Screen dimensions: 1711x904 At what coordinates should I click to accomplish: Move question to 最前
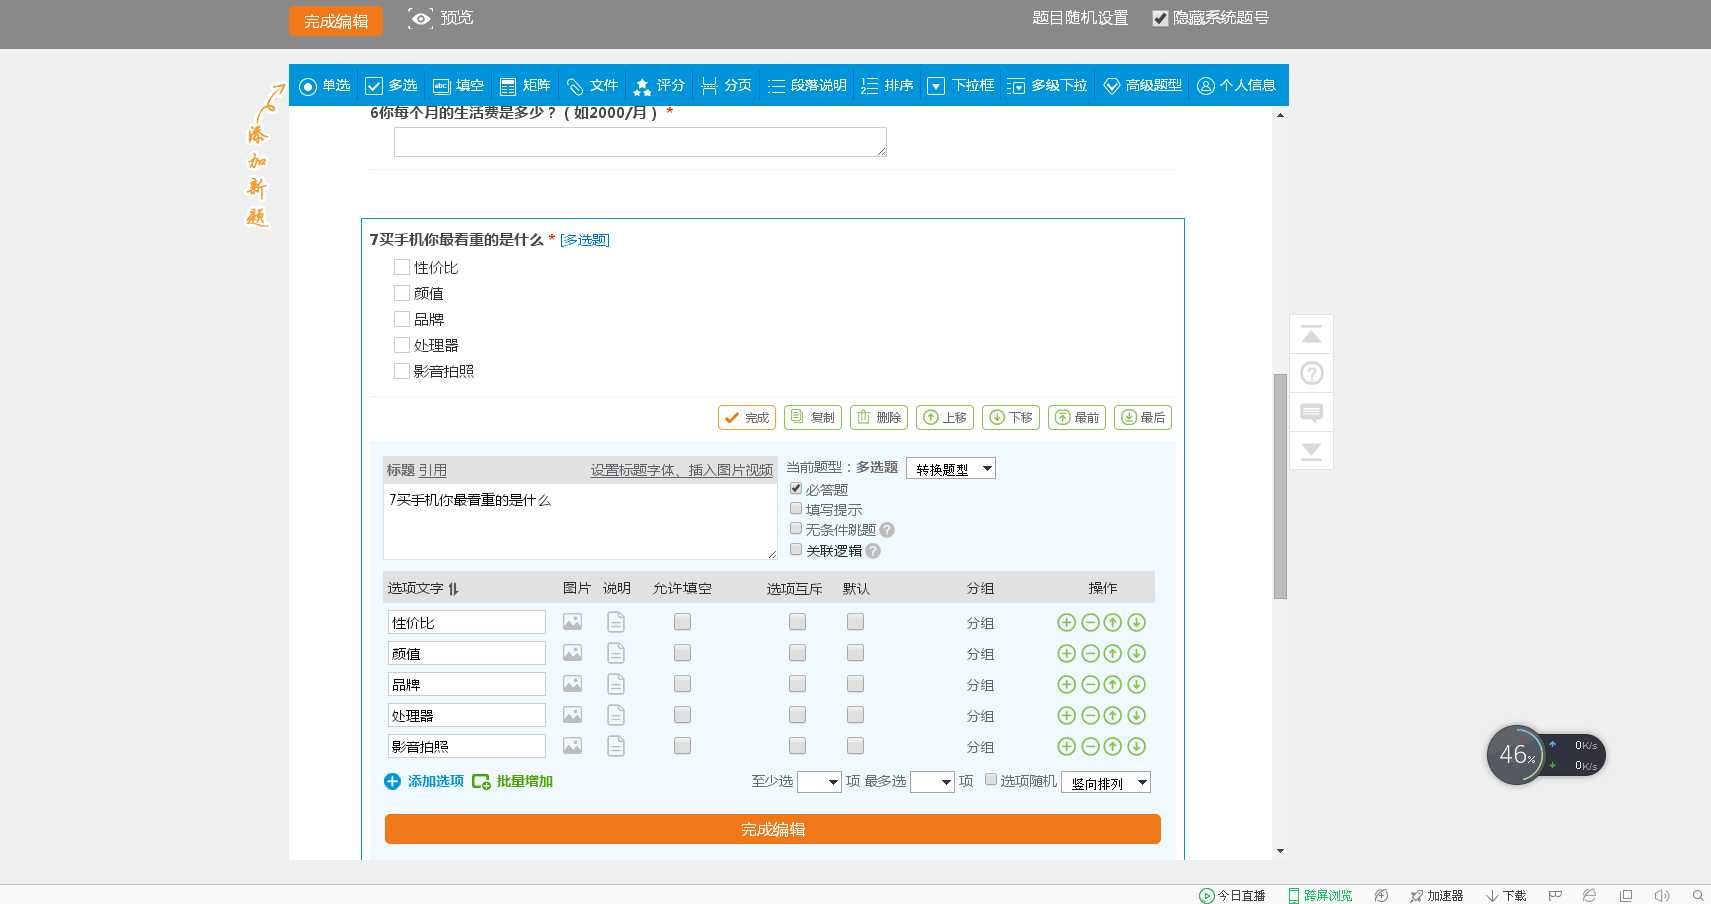pos(1077,417)
